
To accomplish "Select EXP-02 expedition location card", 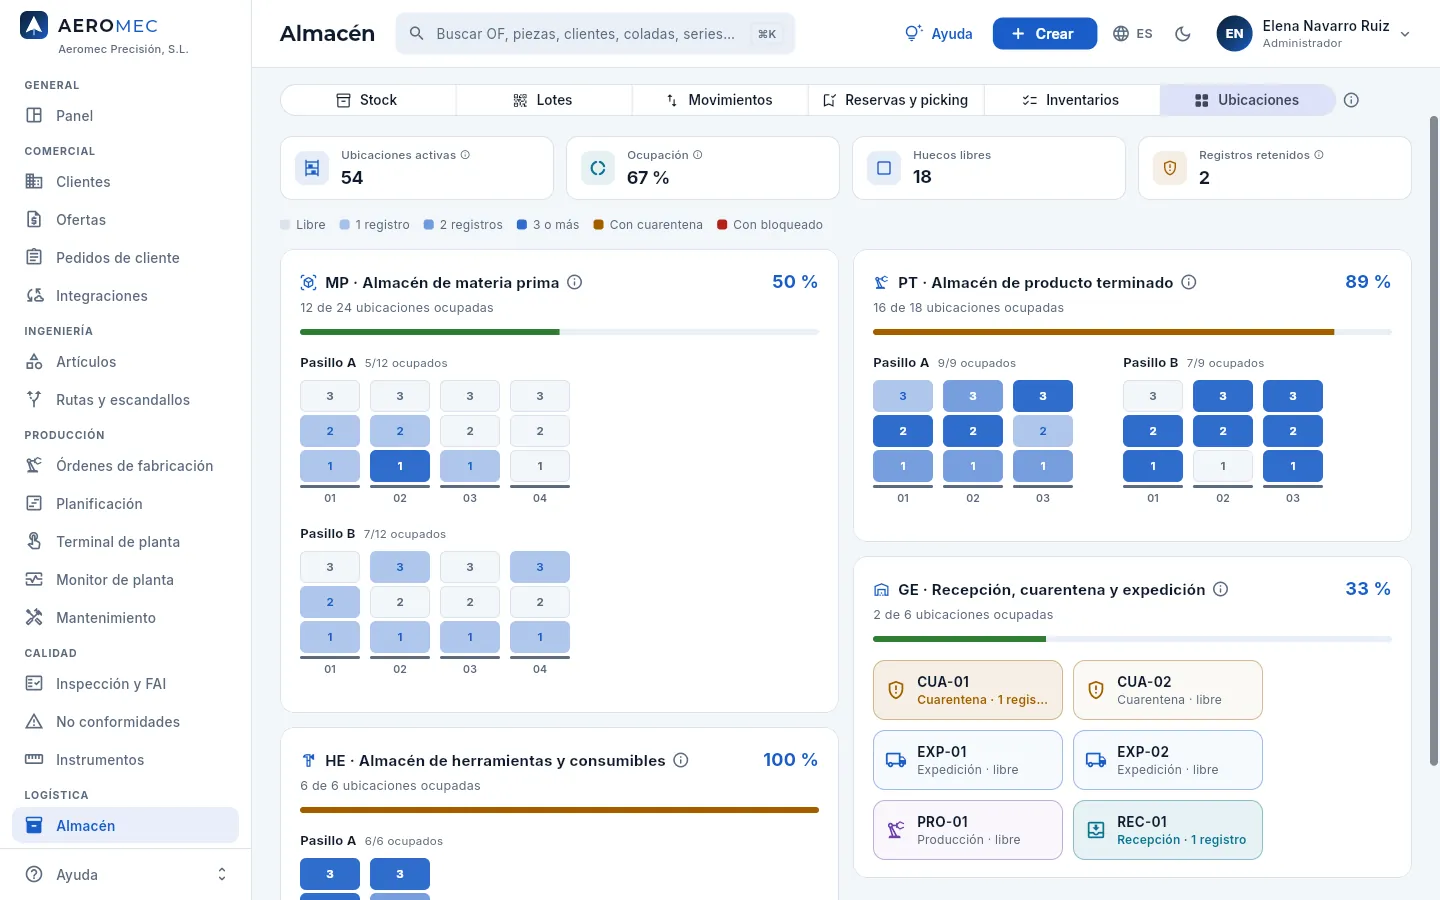I will [x=1168, y=760].
